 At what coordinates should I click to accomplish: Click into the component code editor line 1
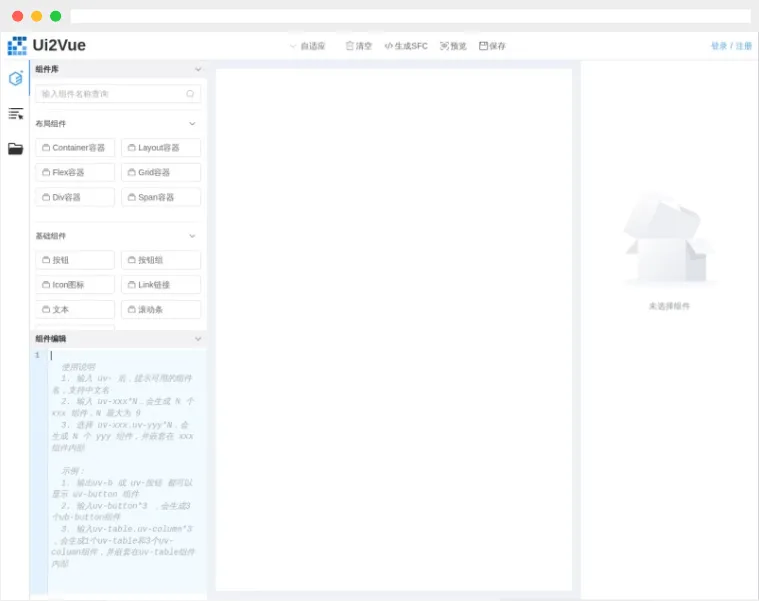[x=127, y=355]
